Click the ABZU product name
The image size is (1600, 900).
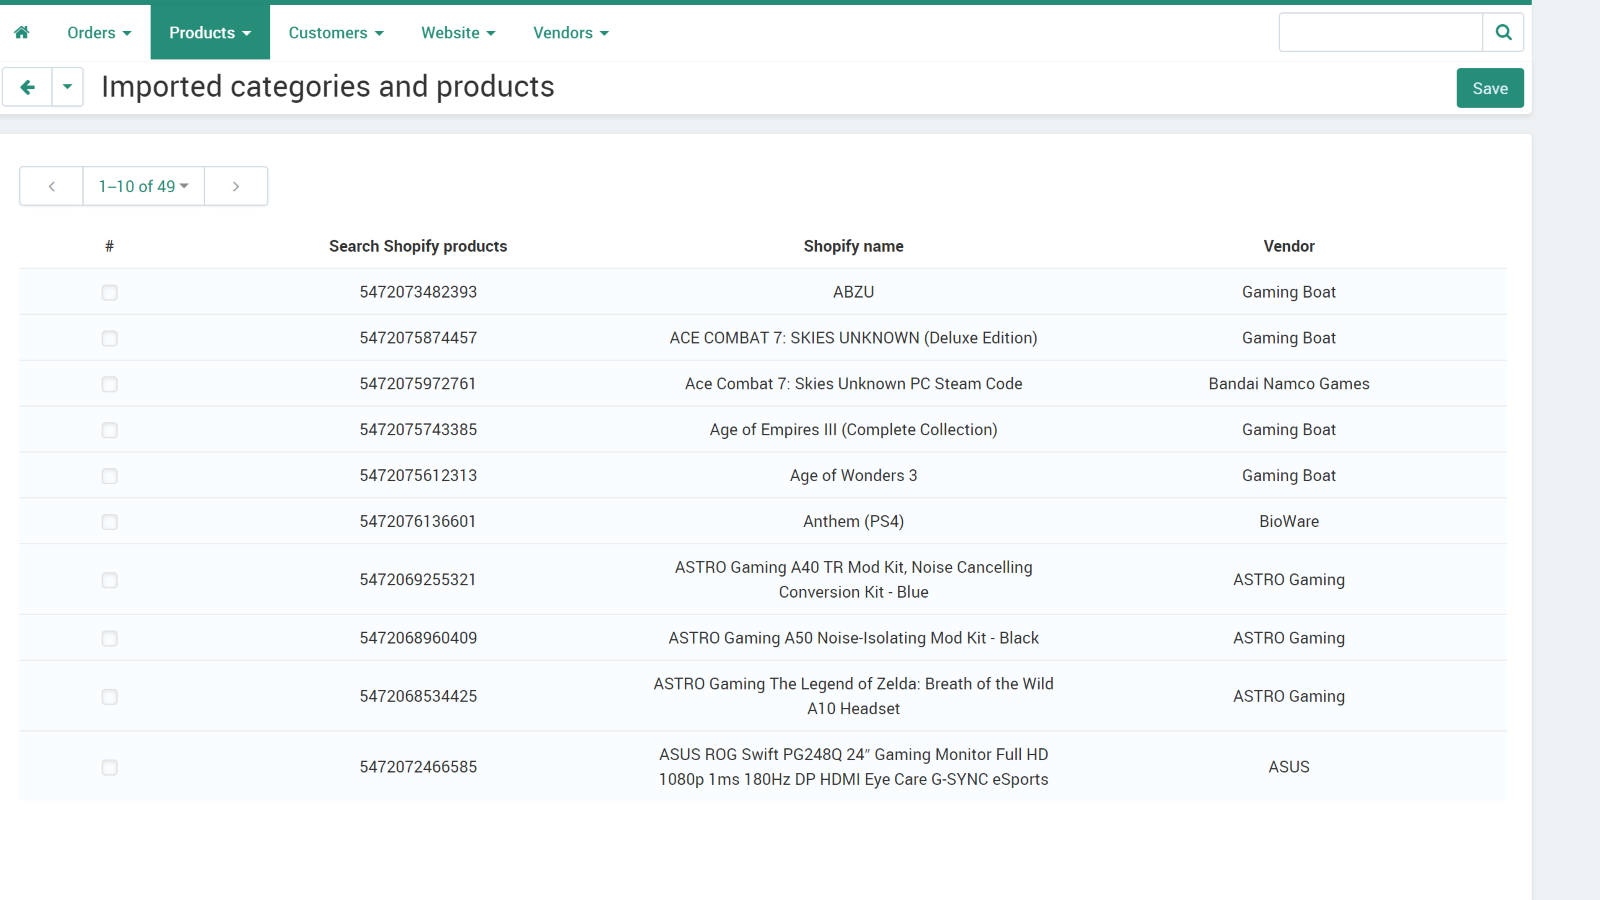tap(853, 292)
